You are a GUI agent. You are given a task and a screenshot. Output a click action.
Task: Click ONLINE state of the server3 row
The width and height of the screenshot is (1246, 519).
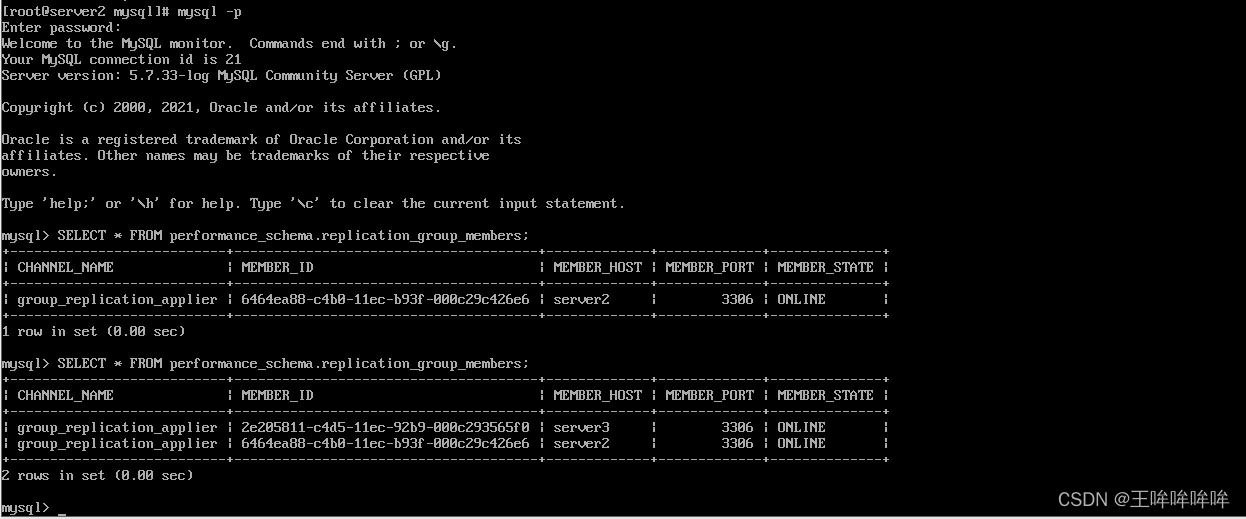coord(801,427)
